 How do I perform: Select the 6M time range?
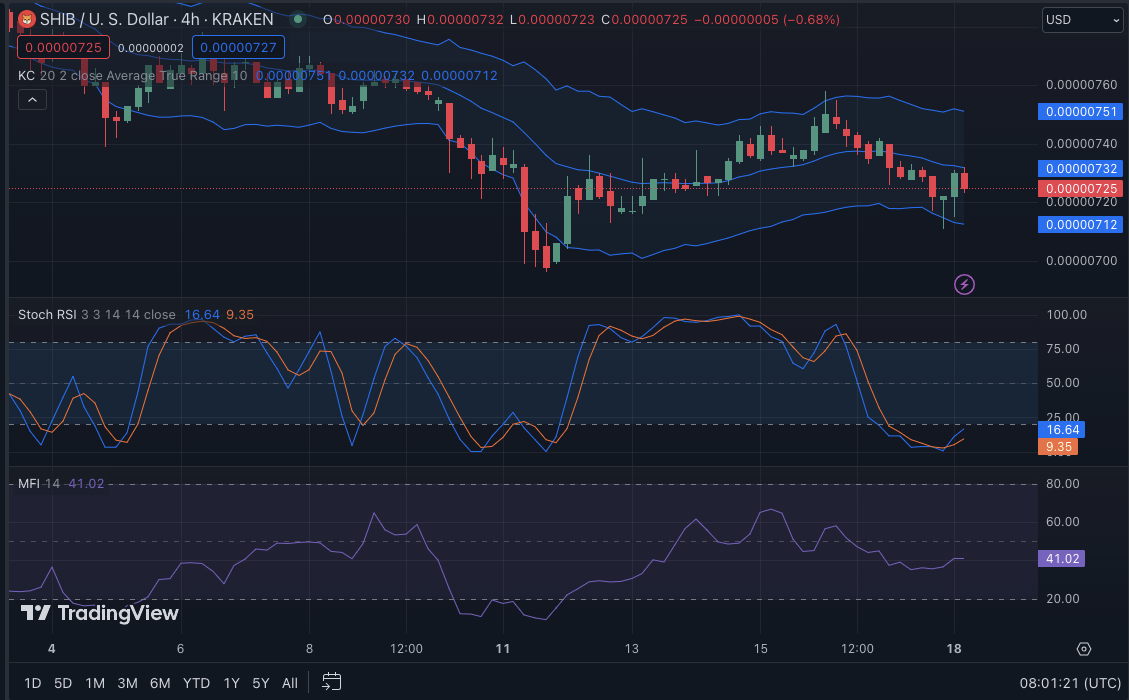tap(160, 683)
